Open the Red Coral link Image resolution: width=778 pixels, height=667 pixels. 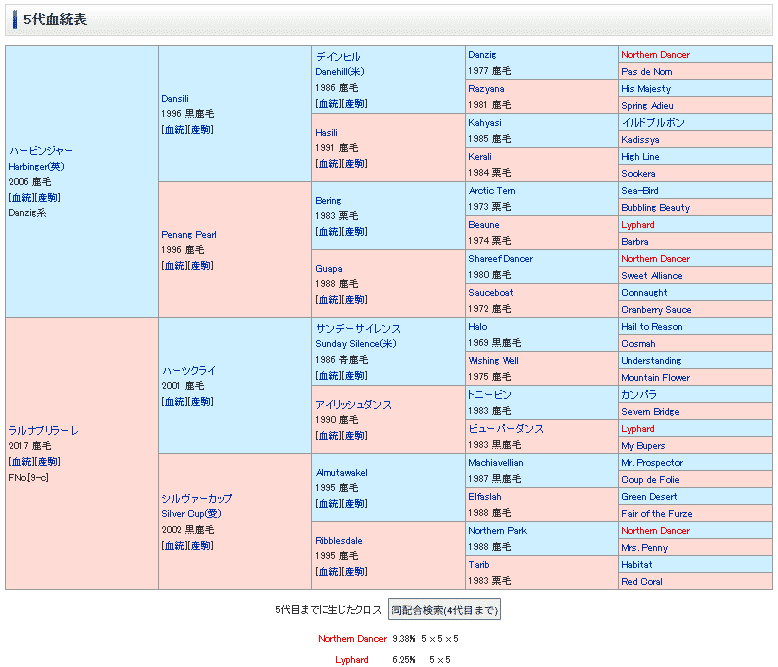point(642,582)
